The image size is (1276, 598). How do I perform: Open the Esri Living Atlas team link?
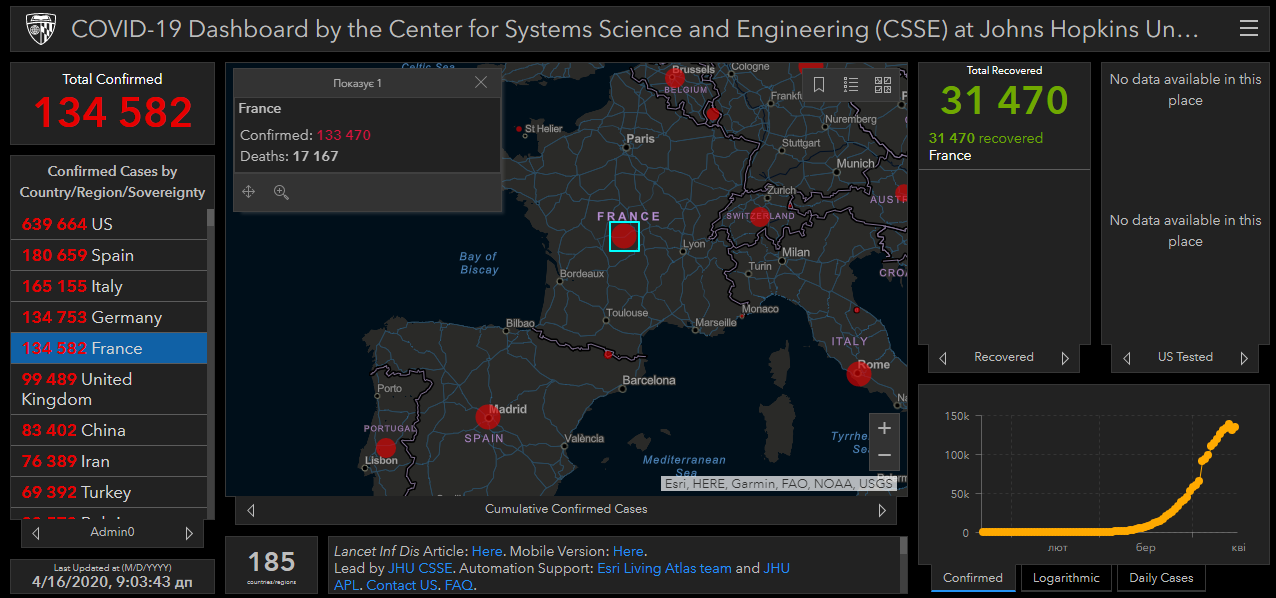(x=664, y=568)
